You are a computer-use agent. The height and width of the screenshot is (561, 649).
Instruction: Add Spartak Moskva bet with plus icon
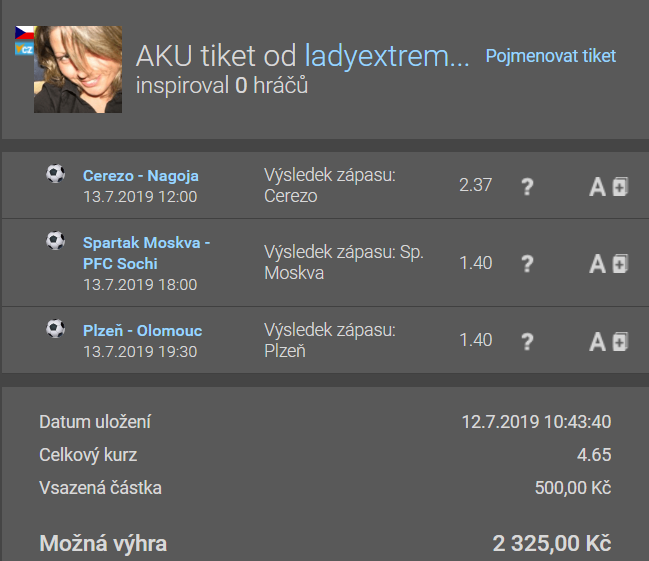point(620,264)
